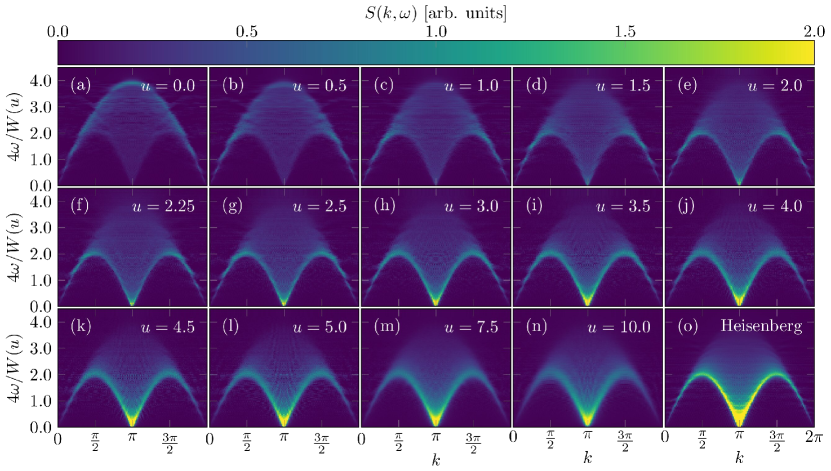
Task: Click the 2.0 y-tick of panel (f)
Action: coord(40,254)
